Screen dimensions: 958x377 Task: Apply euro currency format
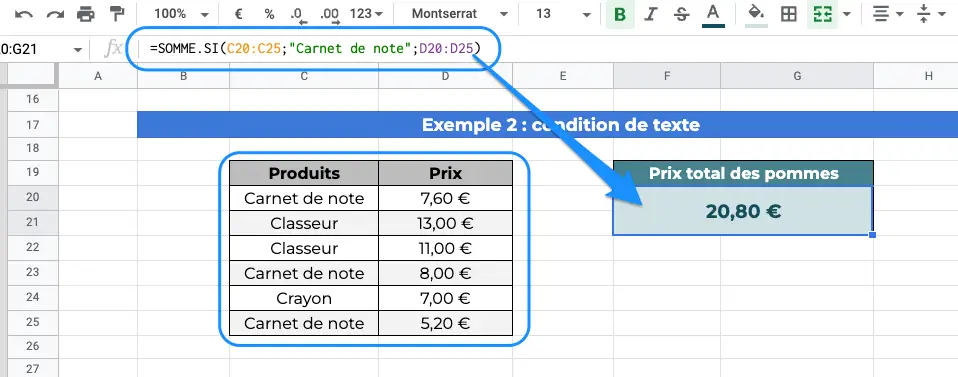[239, 13]
